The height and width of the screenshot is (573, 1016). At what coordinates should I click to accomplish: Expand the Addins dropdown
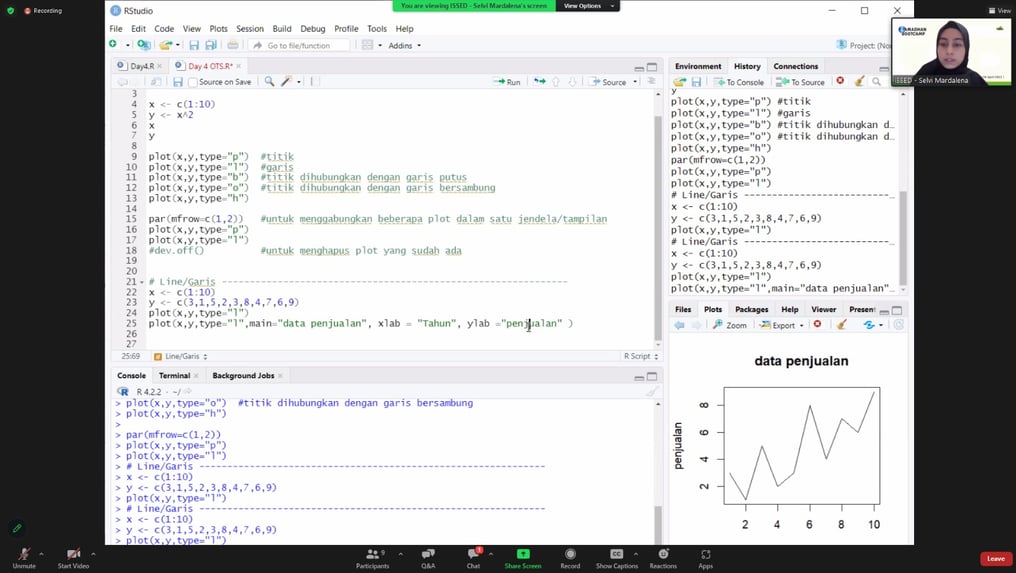pos(404,45)
